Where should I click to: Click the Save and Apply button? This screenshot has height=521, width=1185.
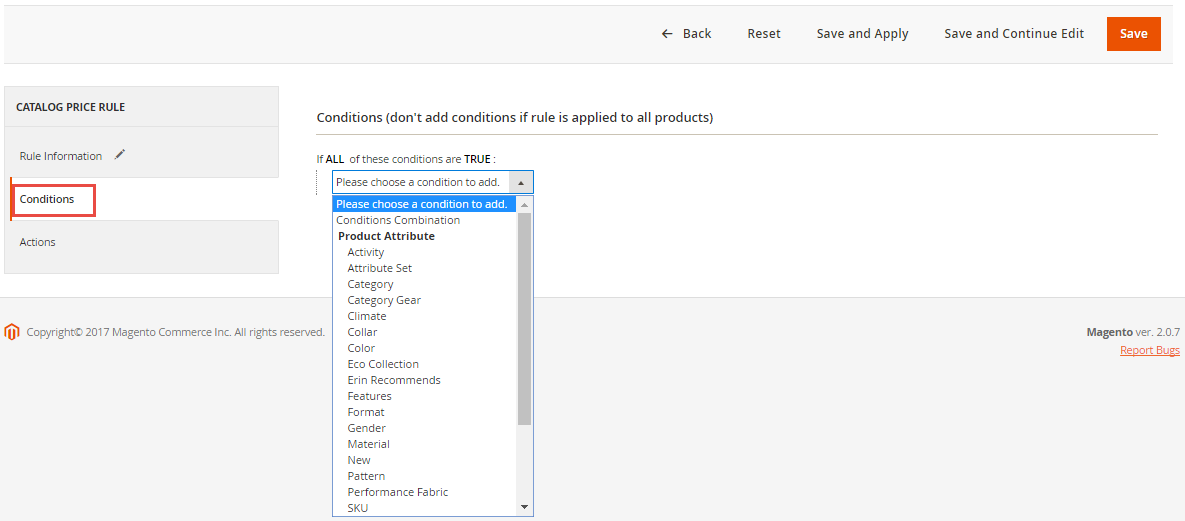[x=862, y=34]
